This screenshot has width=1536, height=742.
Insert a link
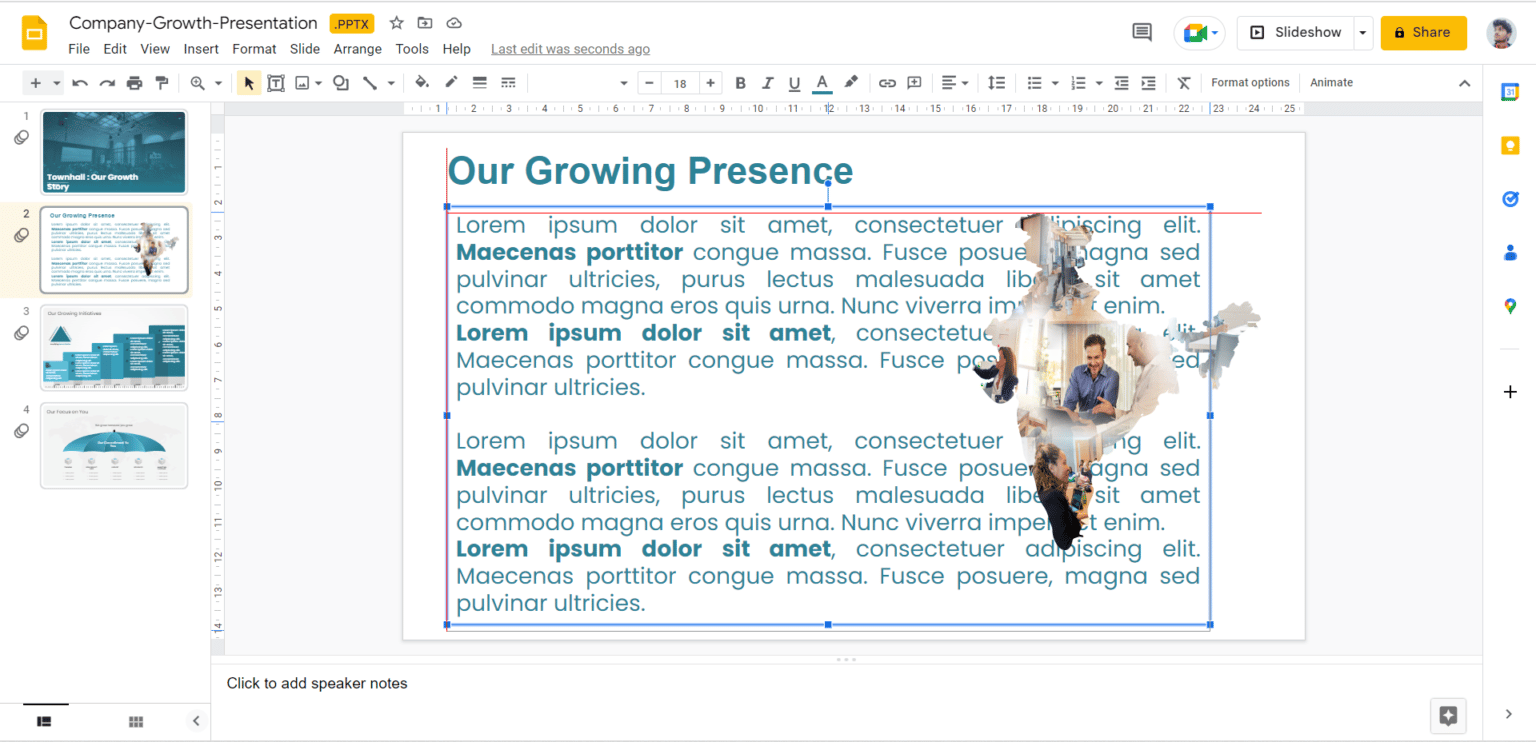pos(887,82)
